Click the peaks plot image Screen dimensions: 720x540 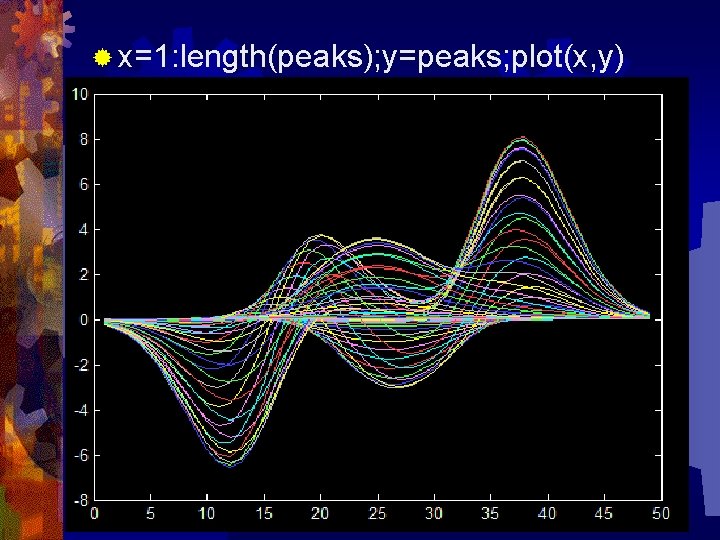click(x=376, y=305)
